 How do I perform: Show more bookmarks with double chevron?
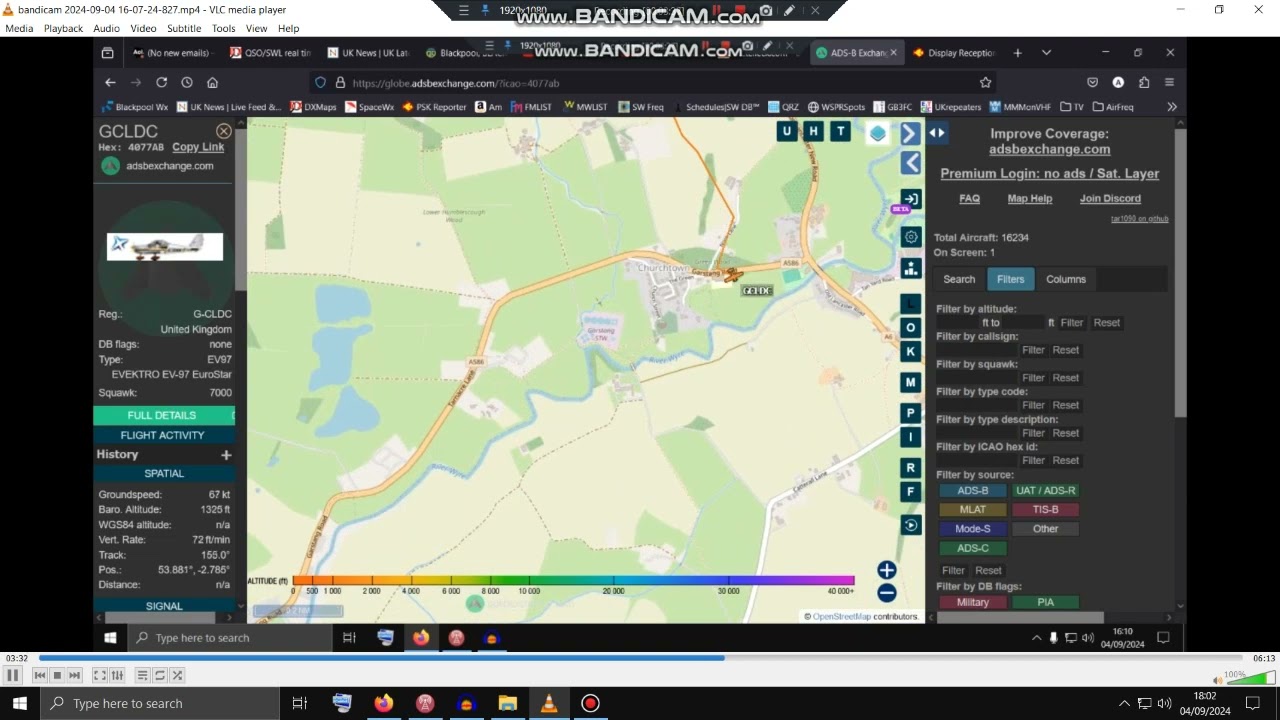pyautogui.click(x=1171, y=107)
